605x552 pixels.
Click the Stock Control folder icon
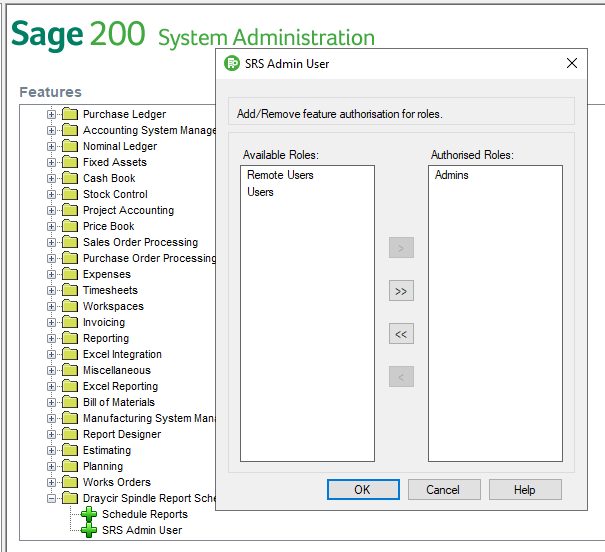pos(70,194)
